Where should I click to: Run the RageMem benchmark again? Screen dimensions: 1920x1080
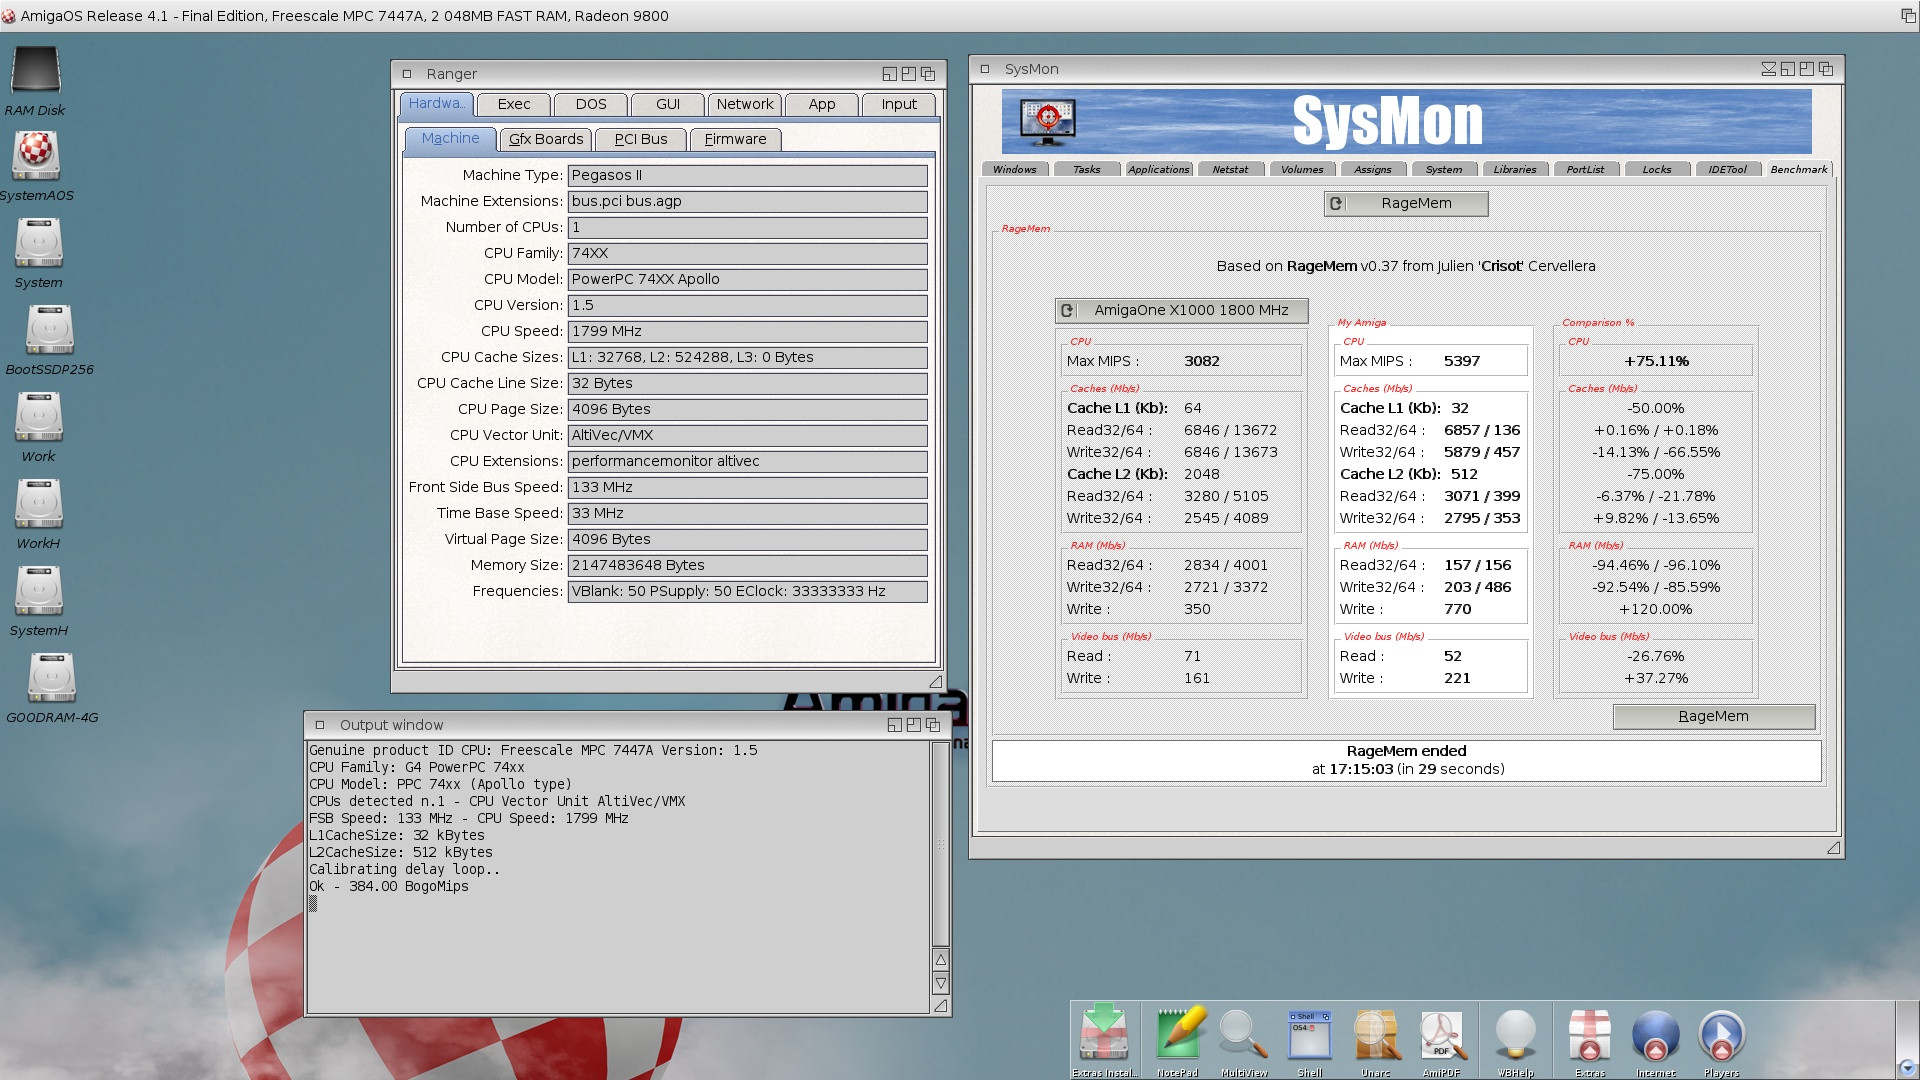tap(1712, 716)
